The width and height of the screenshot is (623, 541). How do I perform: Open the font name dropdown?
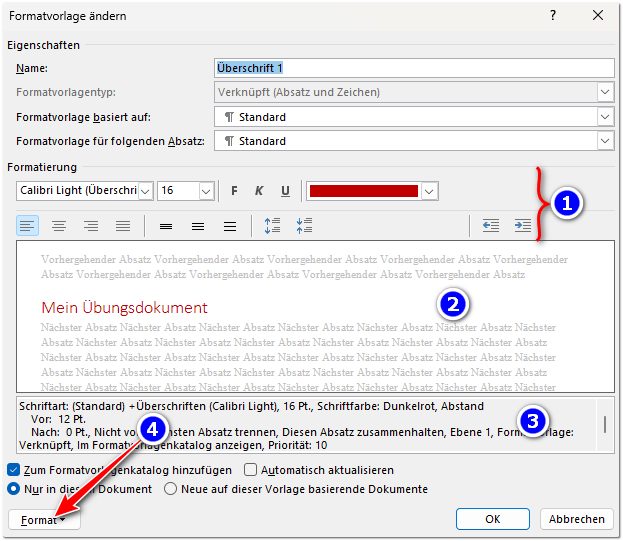click(x=145, y=191)
